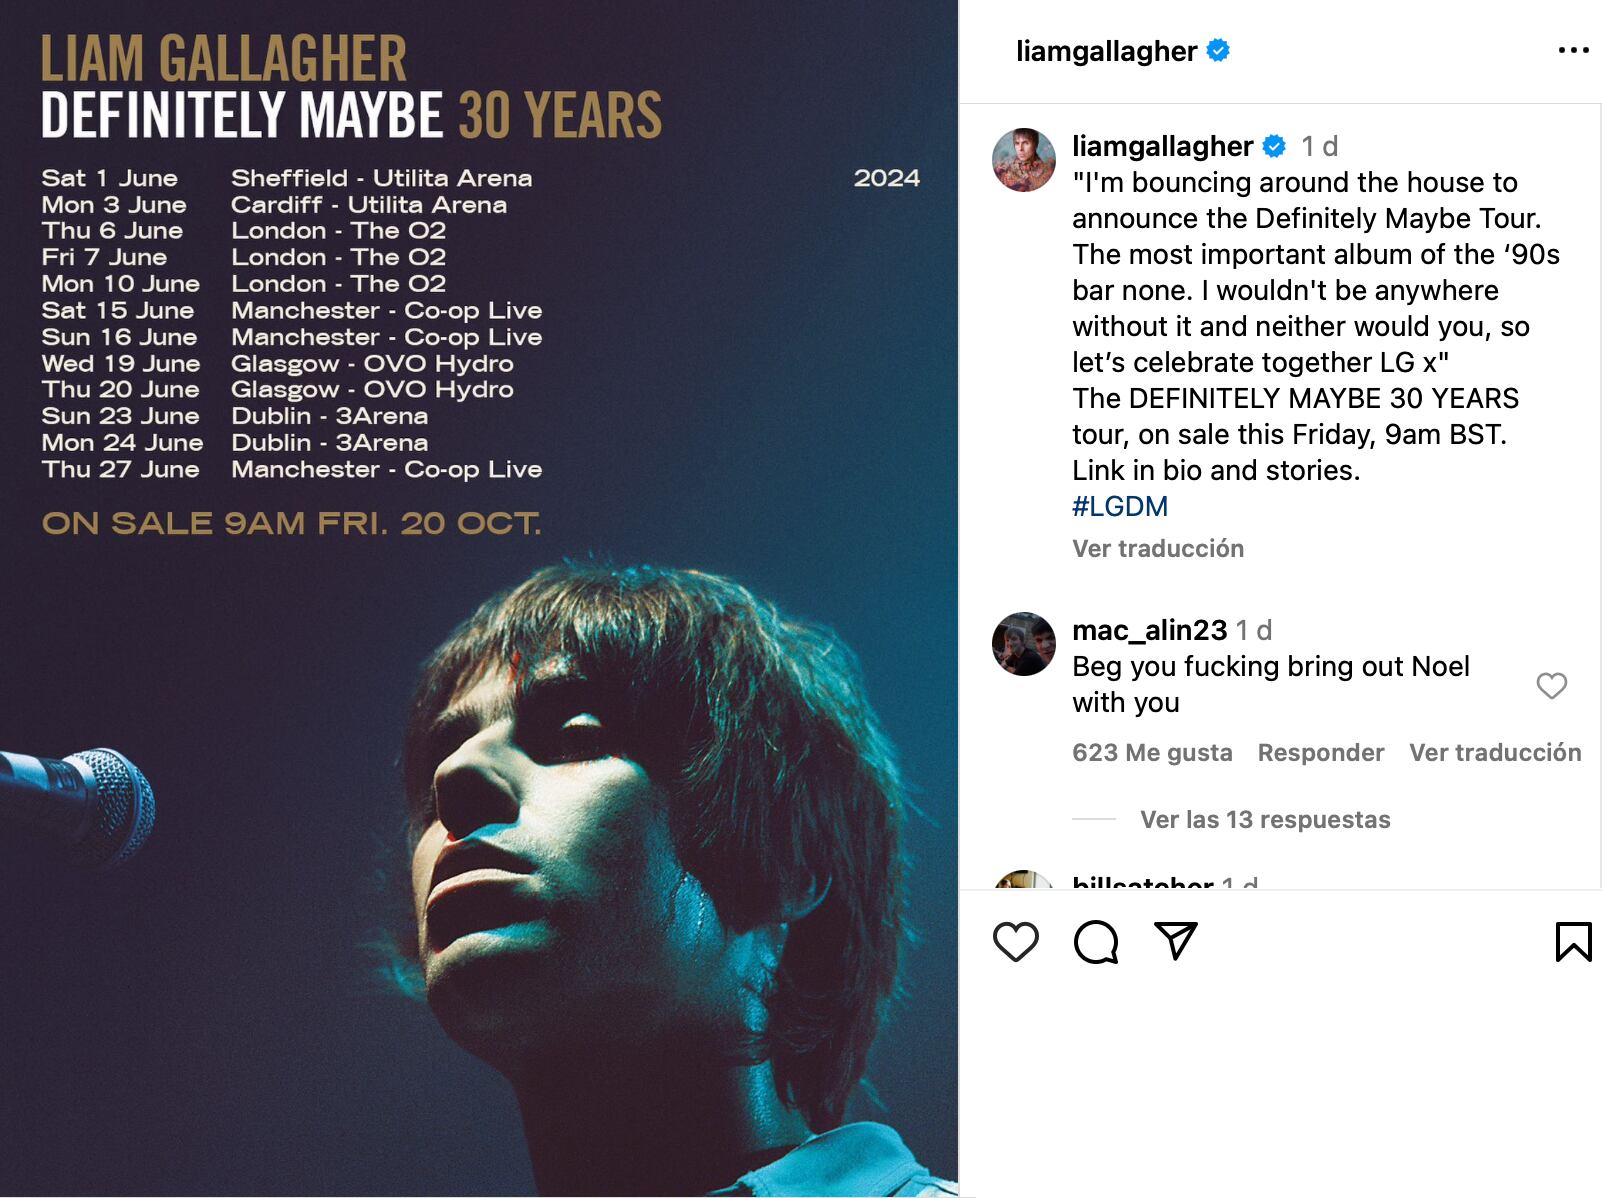Toggle like on mac_alin23's comment heart
The width and height of the screenshot is (1602, 1198).
1552,686
